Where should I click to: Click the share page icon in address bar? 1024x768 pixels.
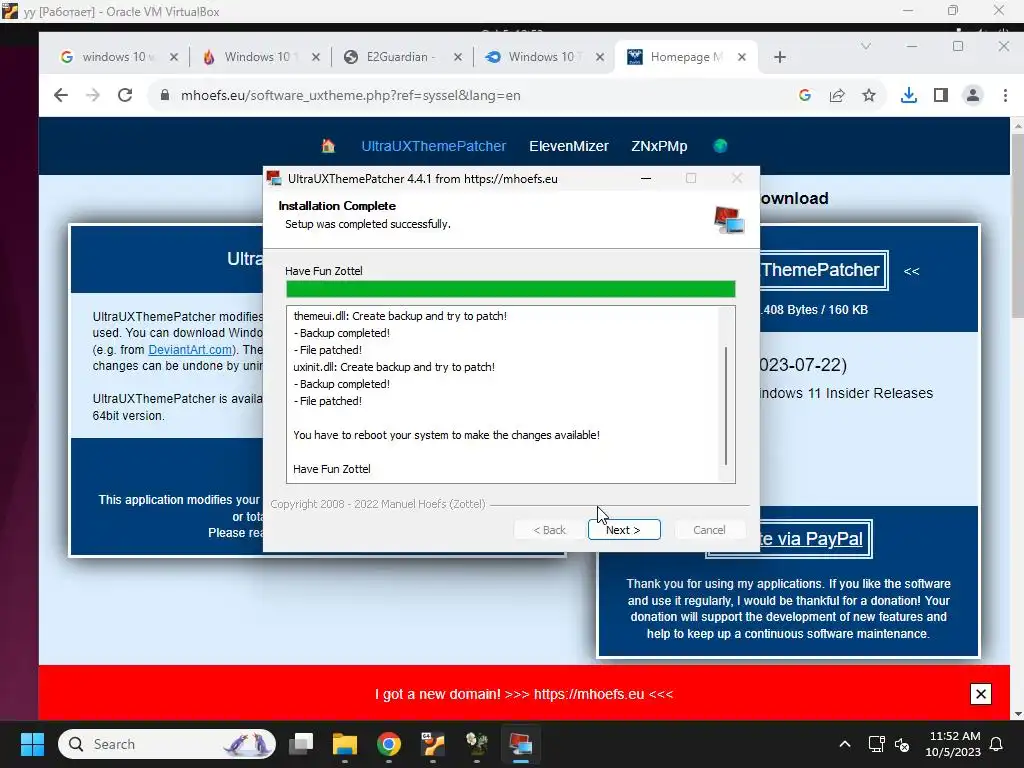pyautogui.click(x=837, y=95)
